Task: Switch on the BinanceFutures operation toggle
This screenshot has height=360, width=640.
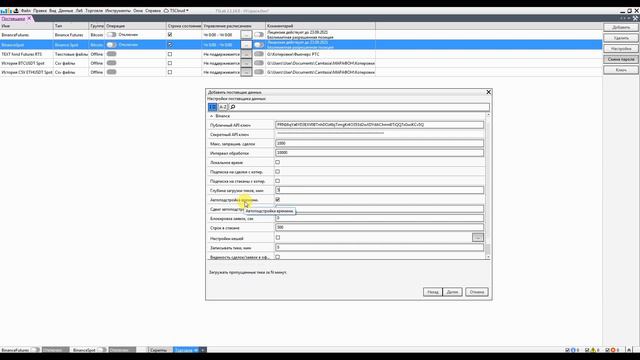Action: (x=111, y=35)
